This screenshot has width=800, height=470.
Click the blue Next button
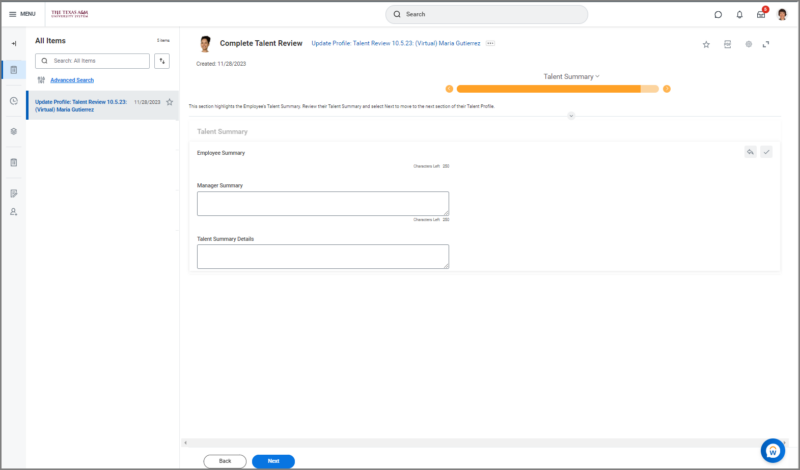[273, 461]
